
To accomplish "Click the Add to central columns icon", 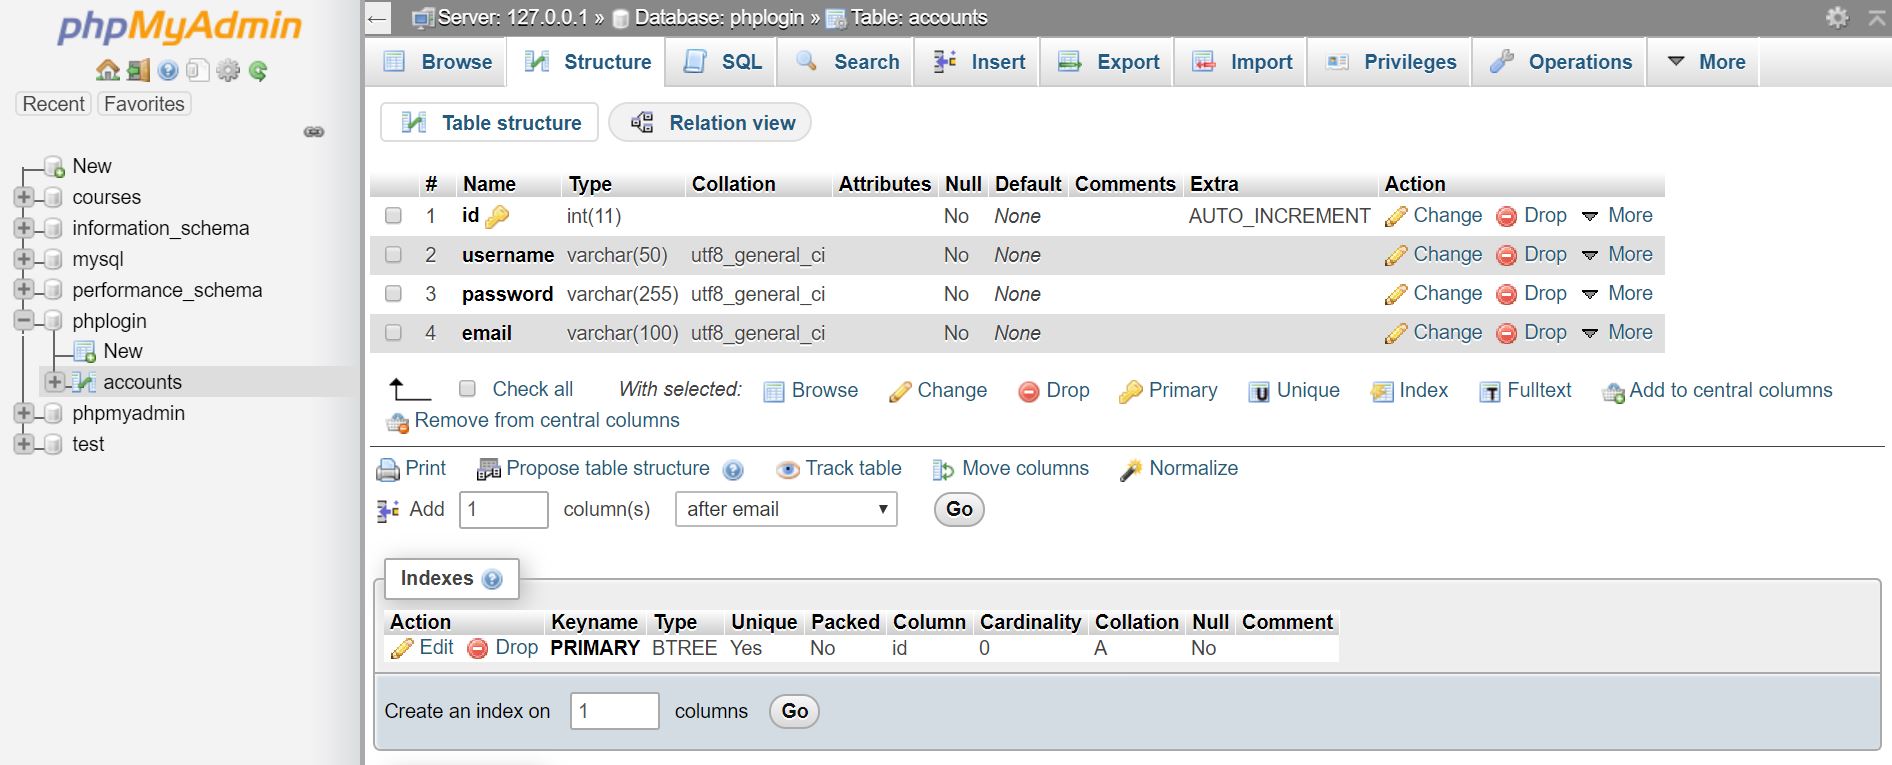I will (x=1613, y=393).
